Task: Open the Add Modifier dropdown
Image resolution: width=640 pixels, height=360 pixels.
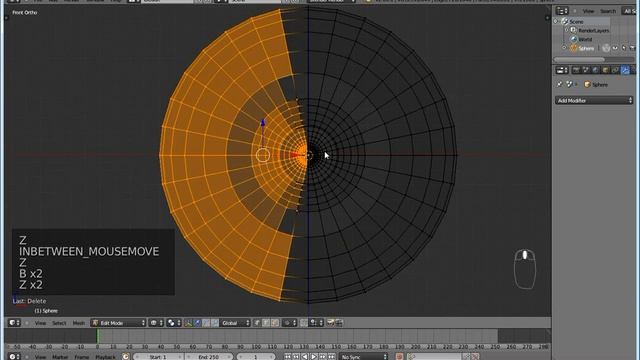Action: (594, 100)
